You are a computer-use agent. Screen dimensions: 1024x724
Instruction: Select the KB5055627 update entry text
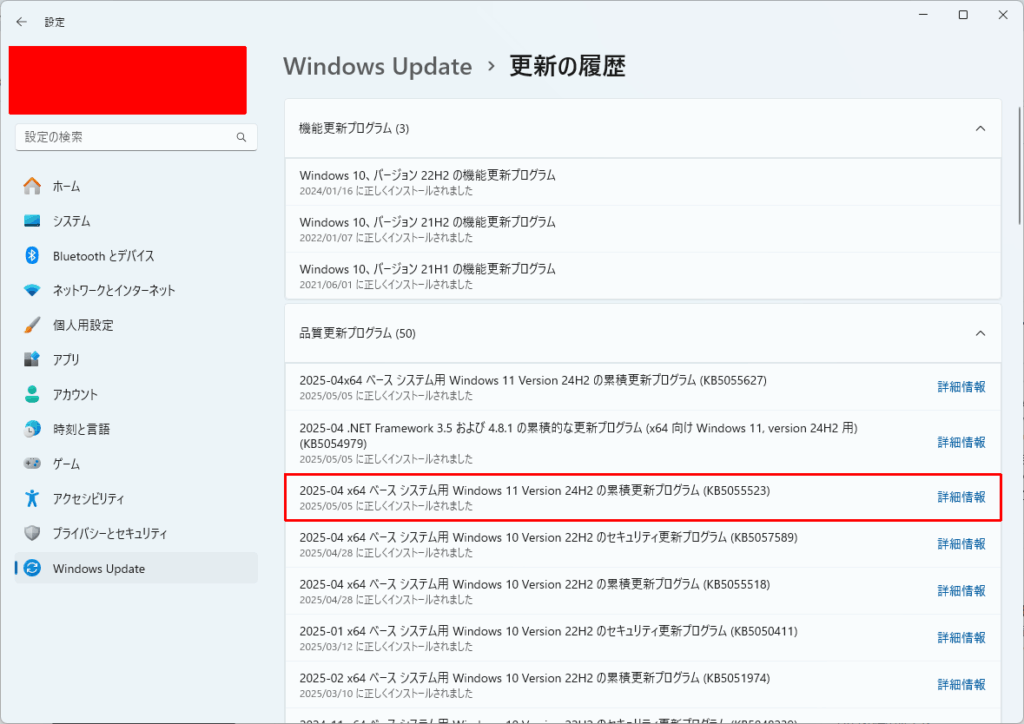click(533, 381)
